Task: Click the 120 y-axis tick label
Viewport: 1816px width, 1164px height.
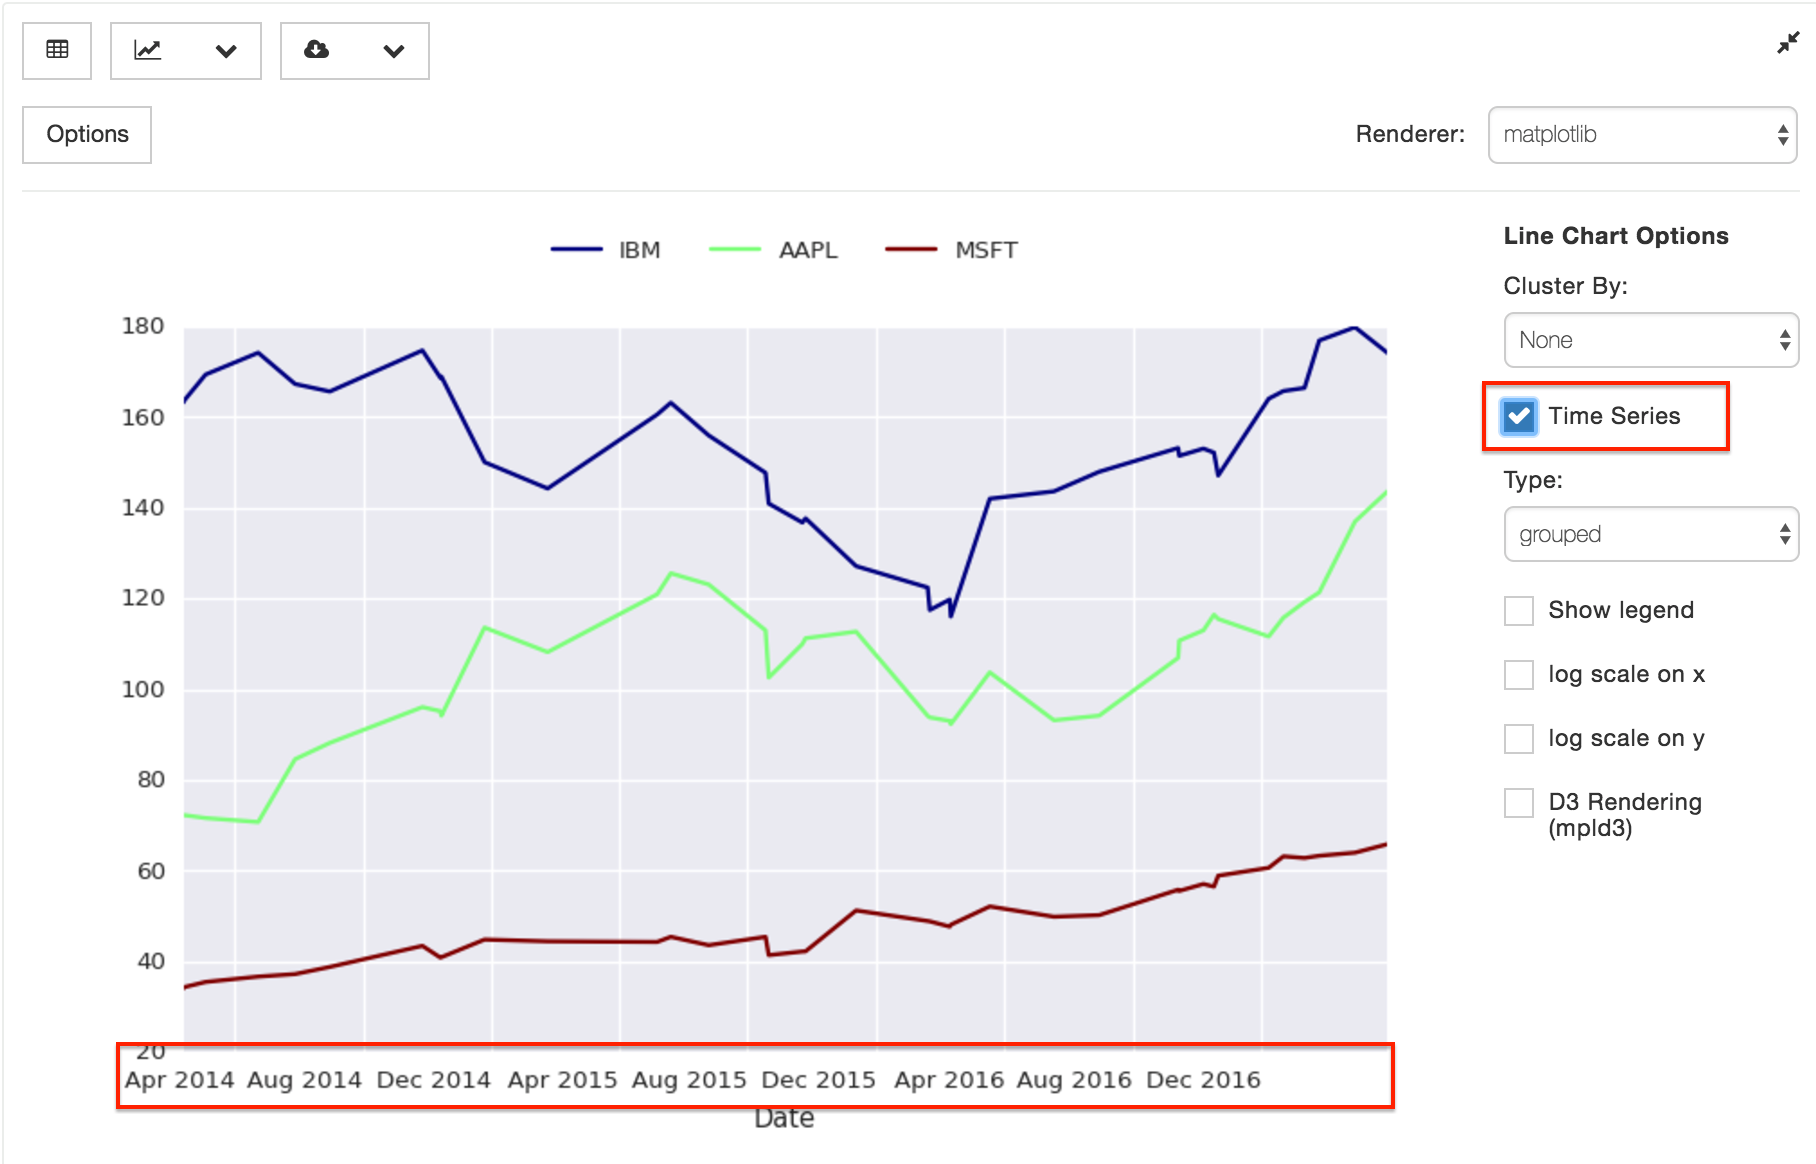Action: (143, 598)
